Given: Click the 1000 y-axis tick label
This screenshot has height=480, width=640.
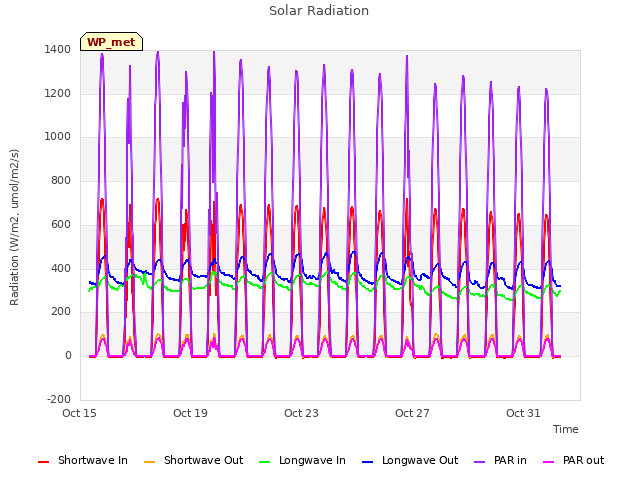Looking at the screenshot, I should [x=58, y=137].
